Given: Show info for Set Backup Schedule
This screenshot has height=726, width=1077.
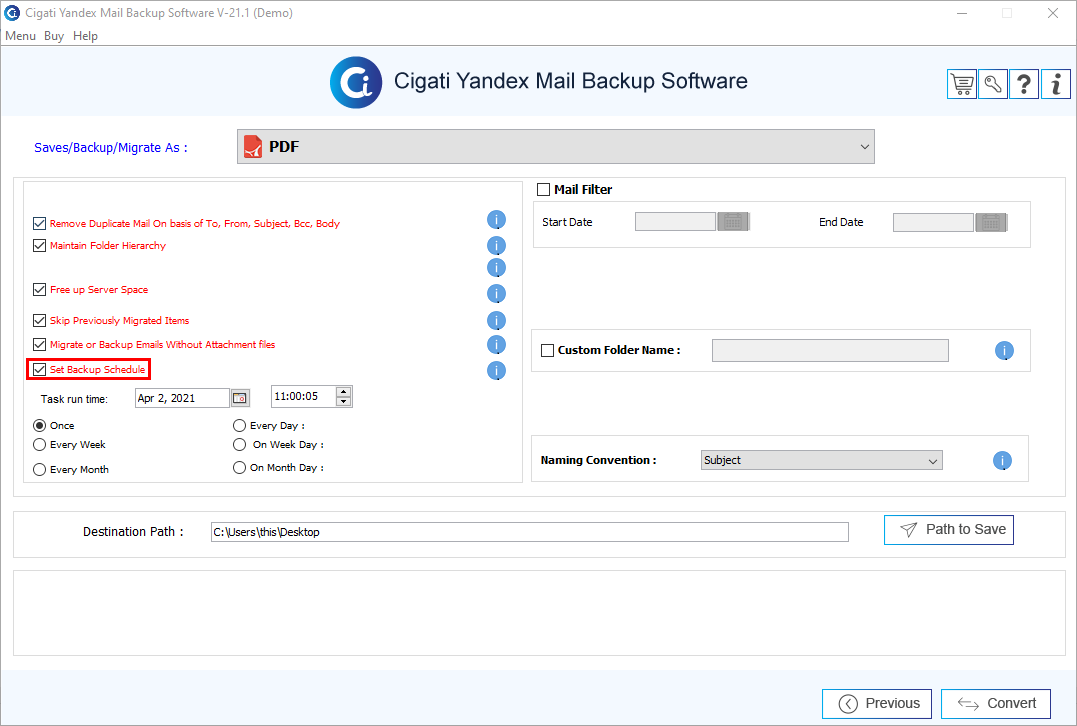Looking at the screenshot, I should 496,370.
